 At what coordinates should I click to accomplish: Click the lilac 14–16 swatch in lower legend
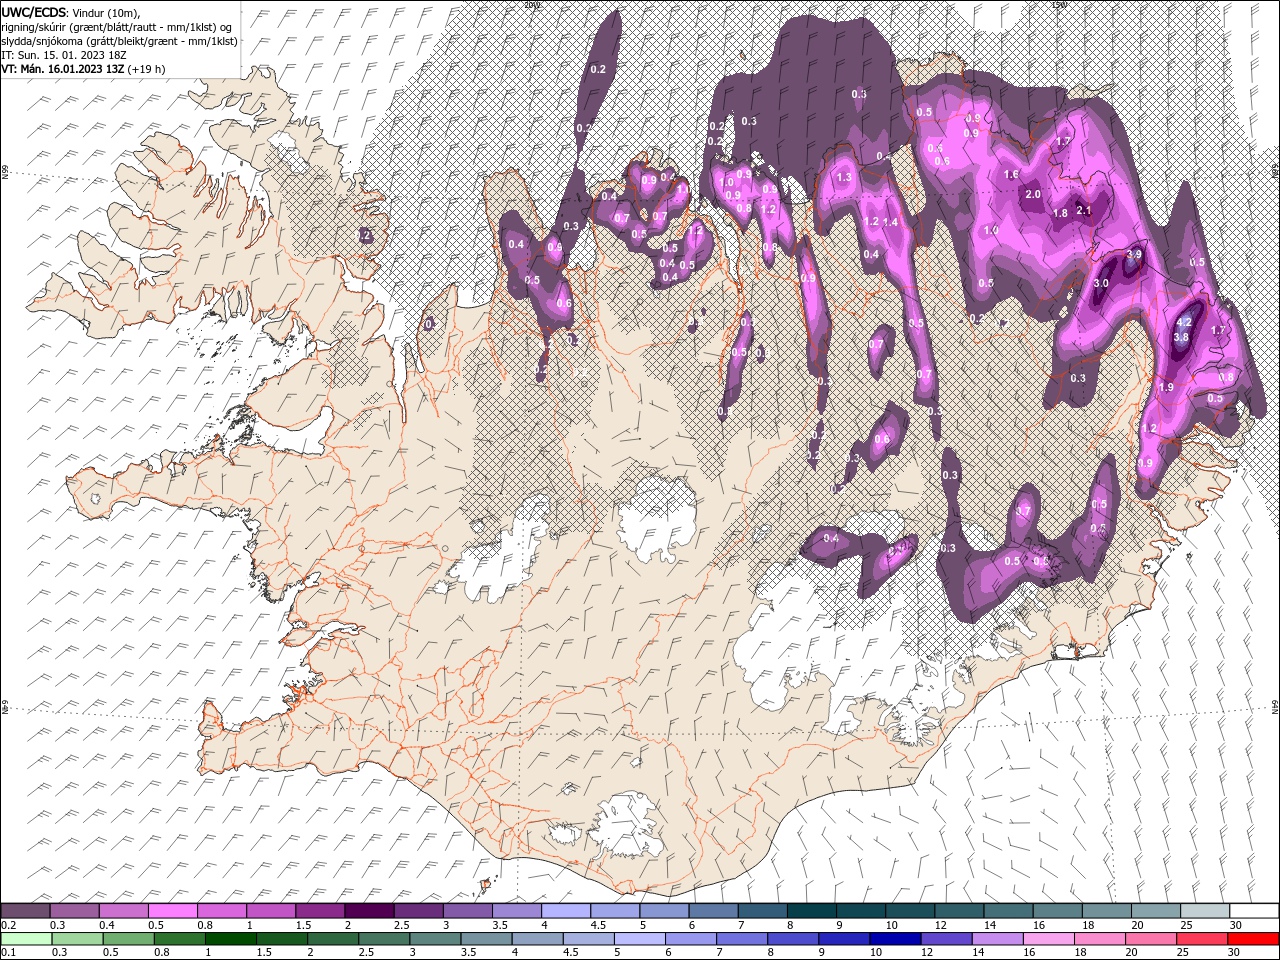coord(996,939)
